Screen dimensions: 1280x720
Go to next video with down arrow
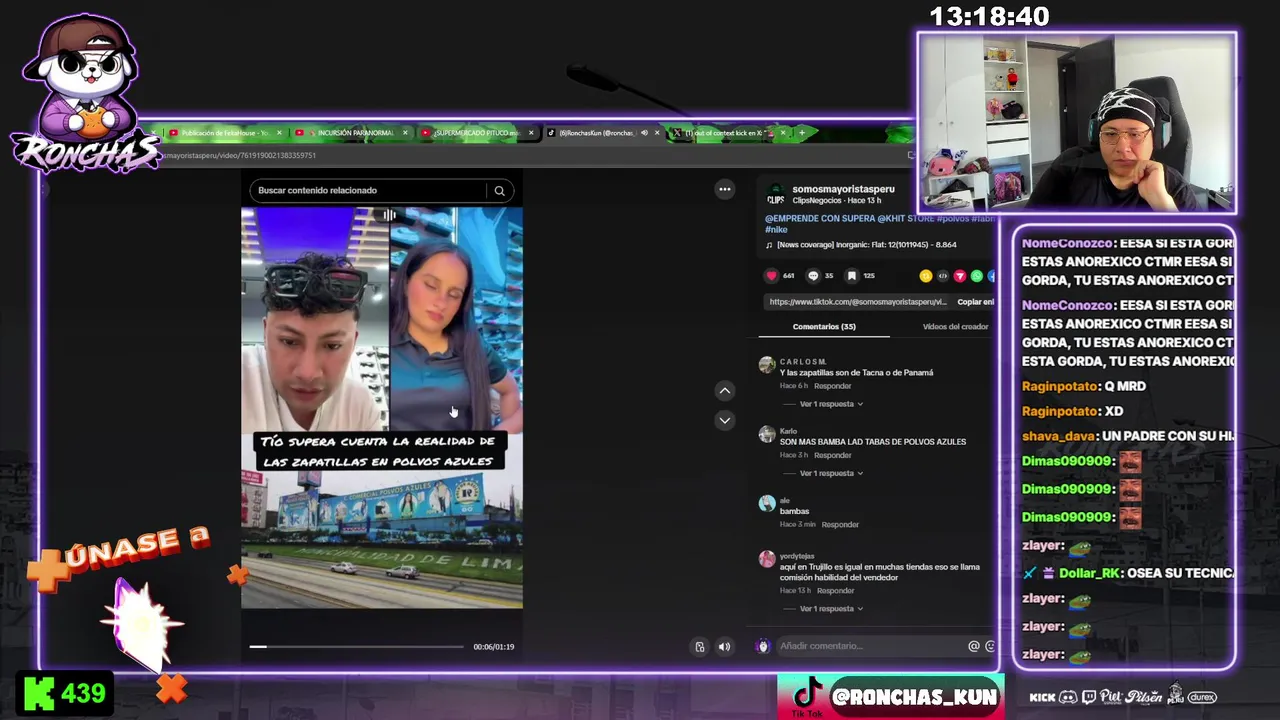[725, 420]
